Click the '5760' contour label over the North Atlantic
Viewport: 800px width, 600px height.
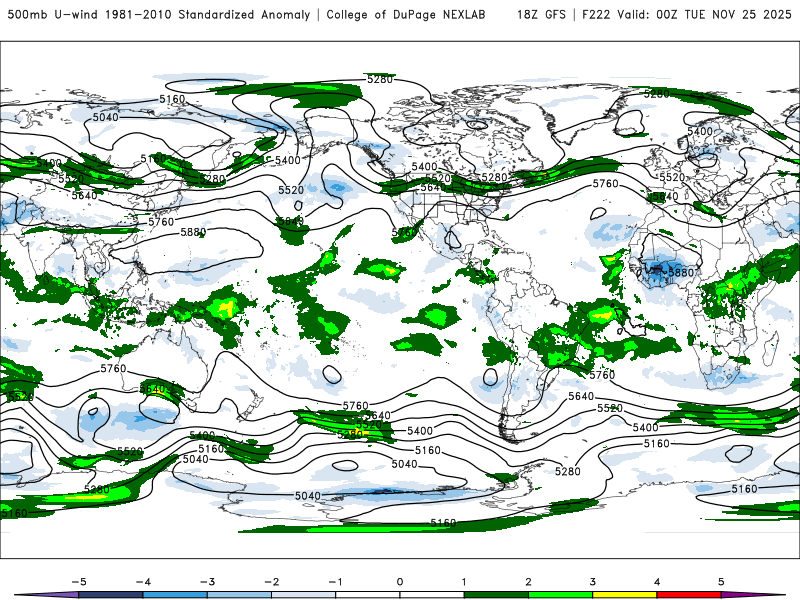(605, 183)
